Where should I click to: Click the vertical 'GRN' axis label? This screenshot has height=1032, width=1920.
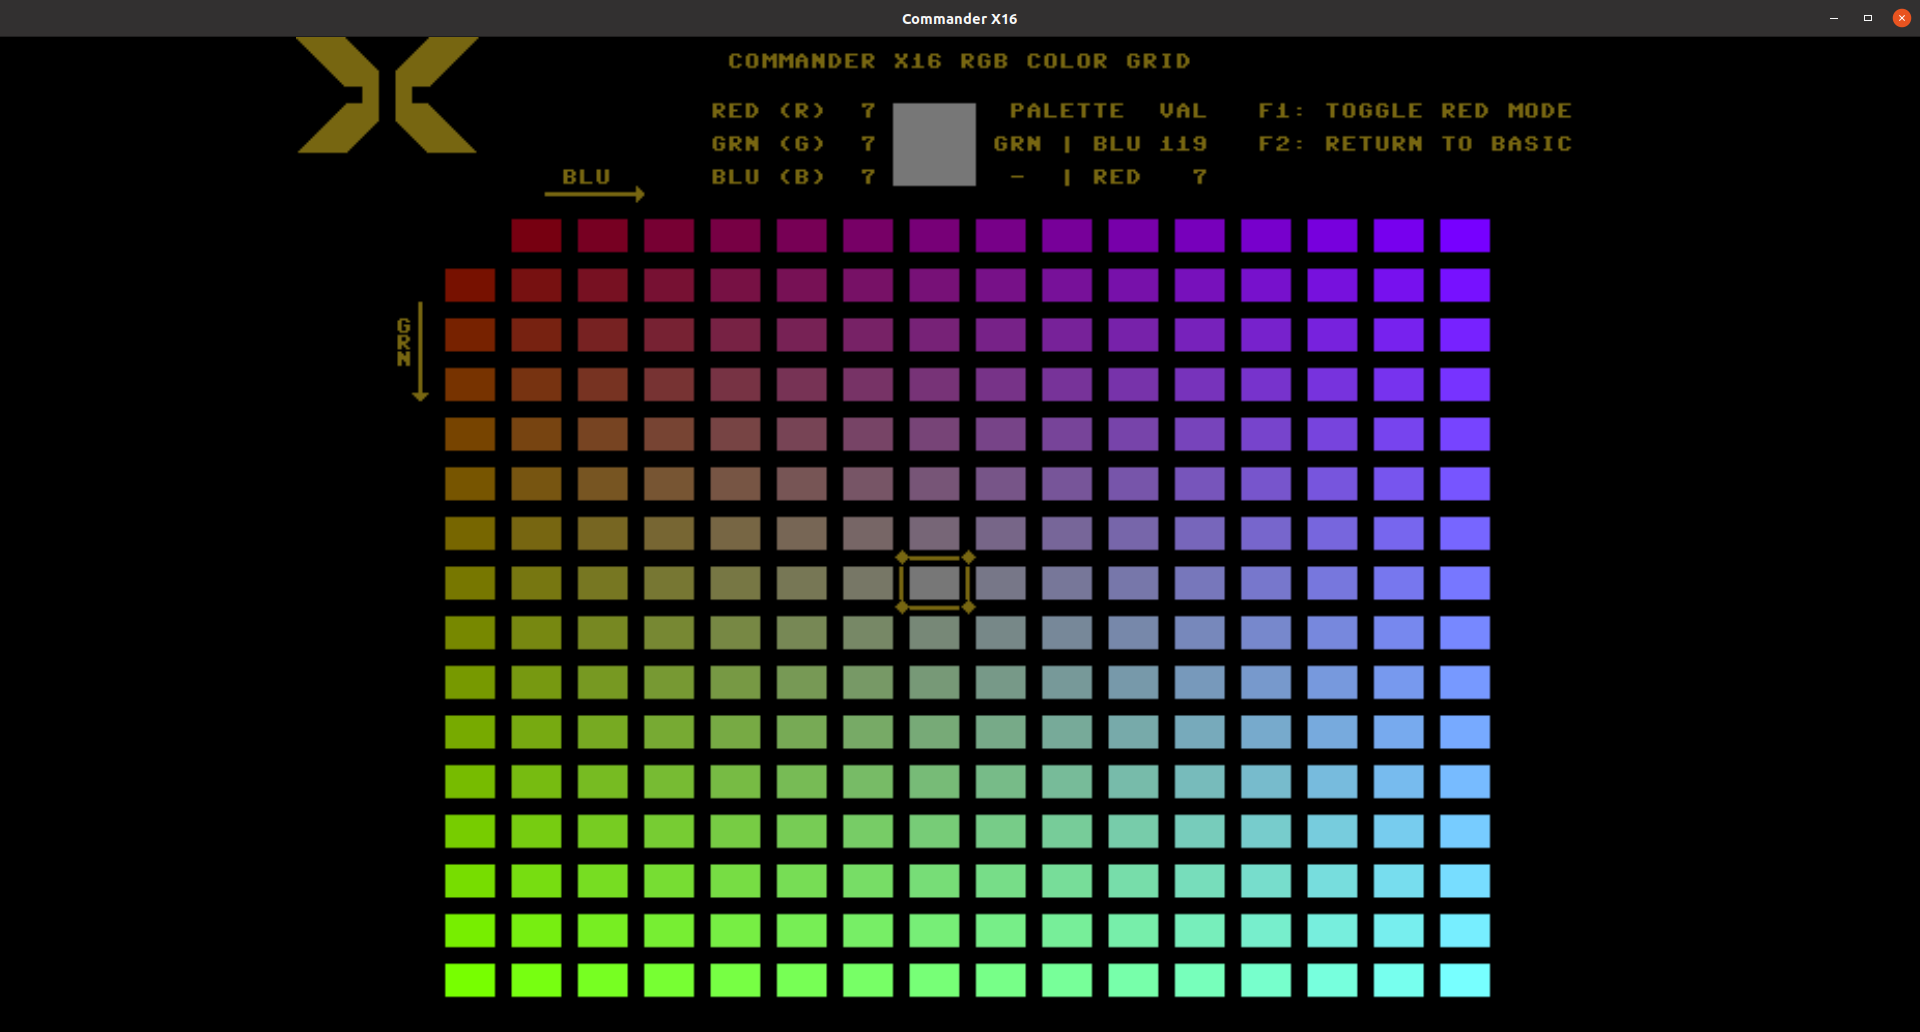coord(404,342)
